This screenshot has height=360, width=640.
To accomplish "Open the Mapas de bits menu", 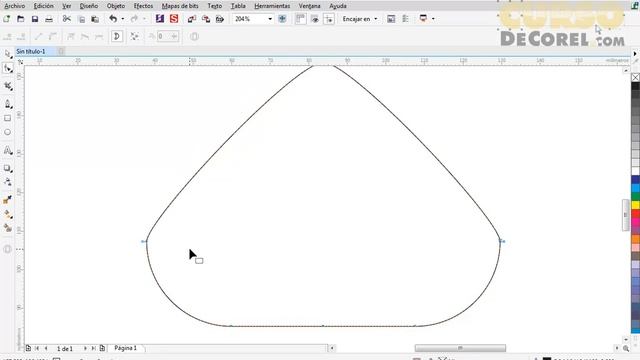I will [180, 6].
